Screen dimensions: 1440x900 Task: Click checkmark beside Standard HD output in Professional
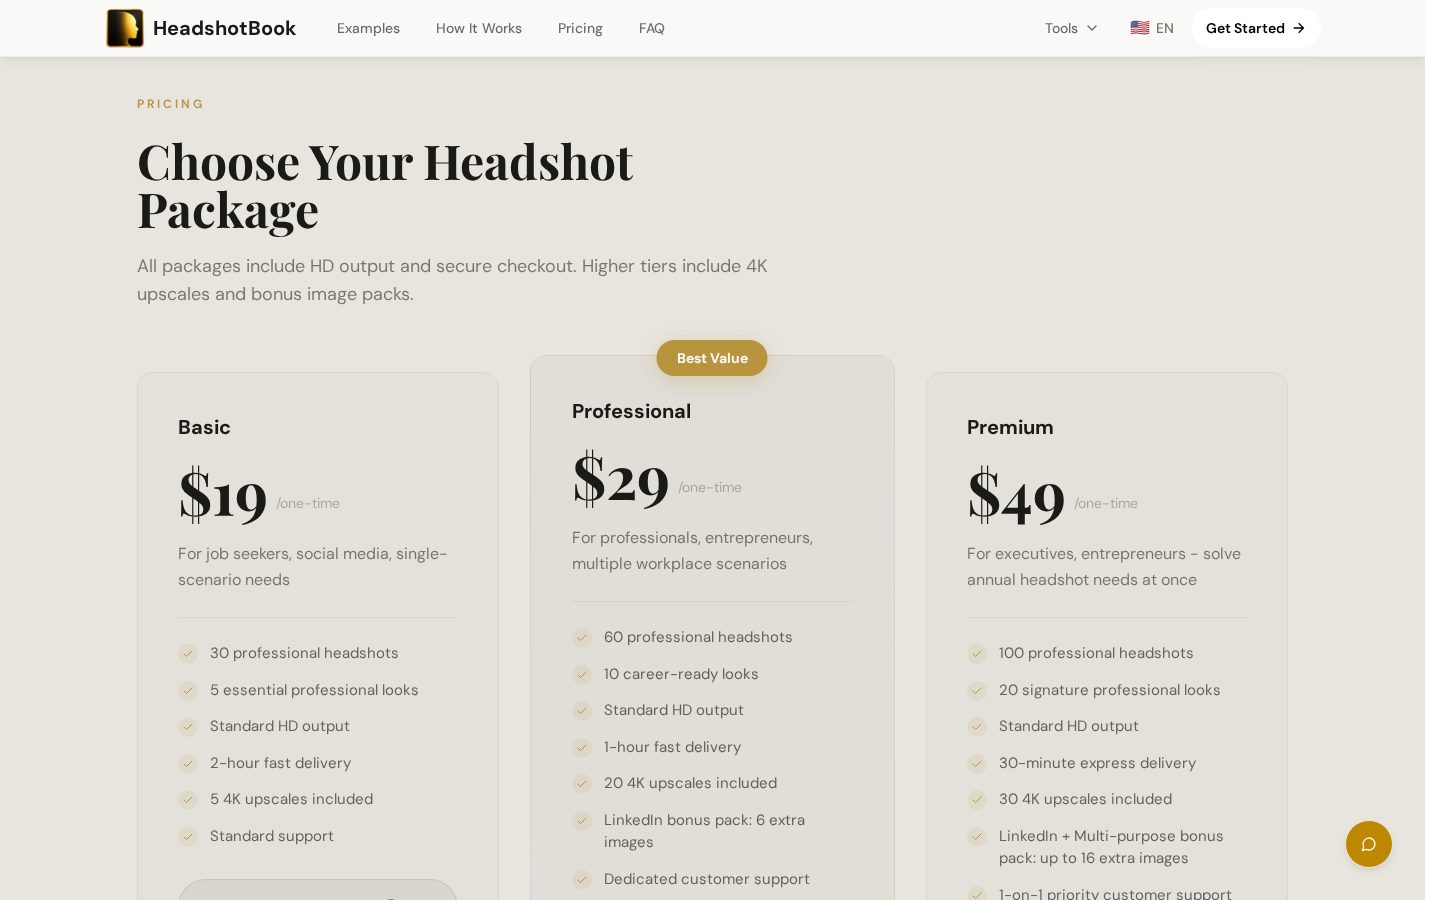click(x=582, y=711)
